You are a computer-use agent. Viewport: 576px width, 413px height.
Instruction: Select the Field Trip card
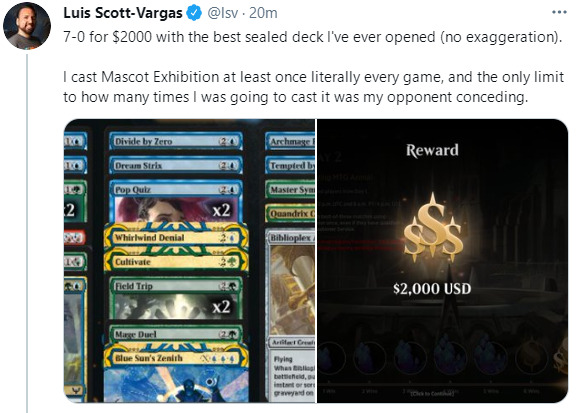[x=176, y=298]
